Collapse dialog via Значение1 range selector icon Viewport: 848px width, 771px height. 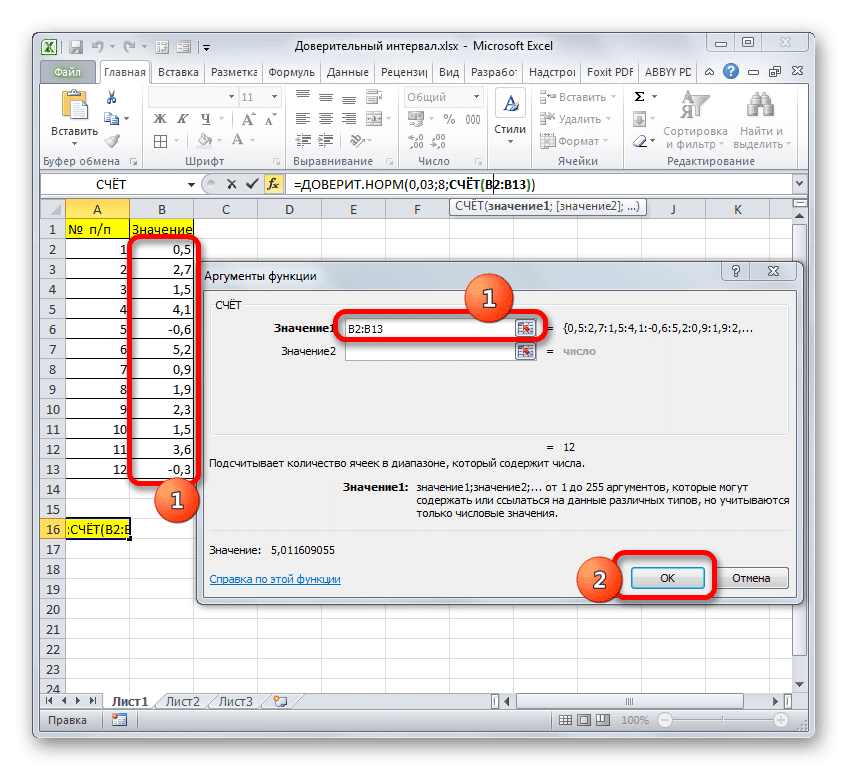(525, 328)
